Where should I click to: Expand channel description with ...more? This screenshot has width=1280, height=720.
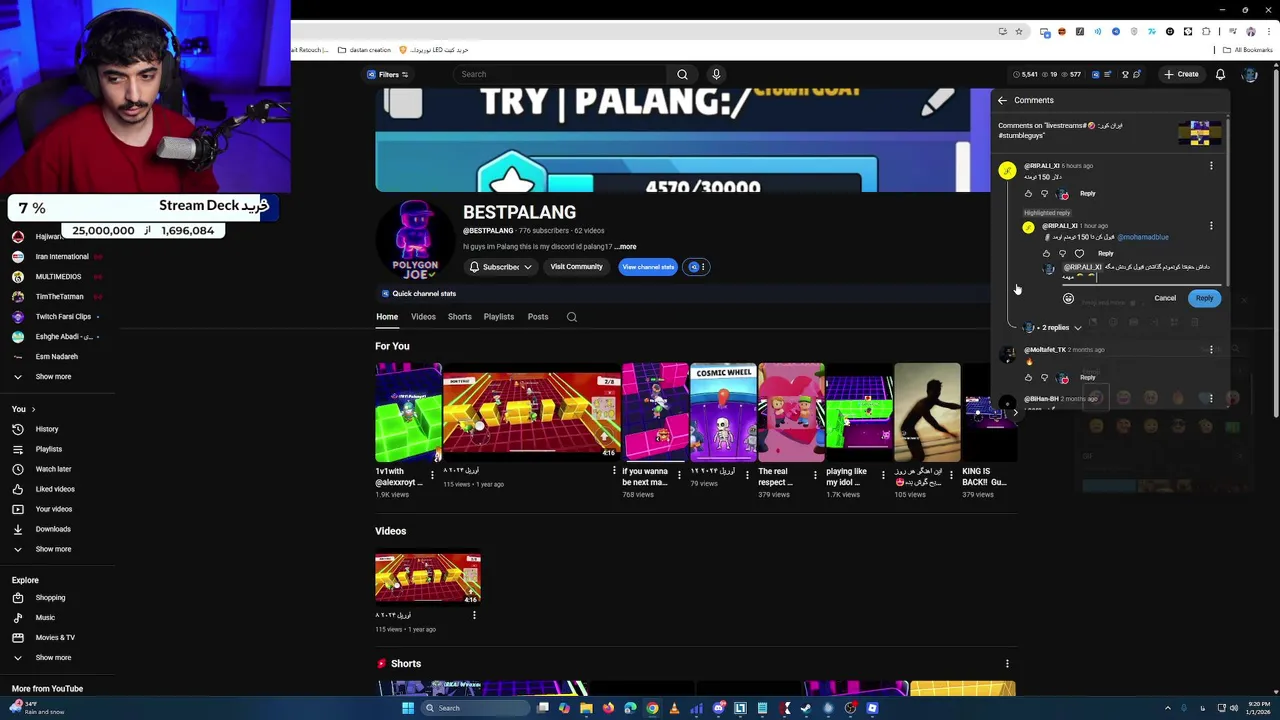click(626, 247)
